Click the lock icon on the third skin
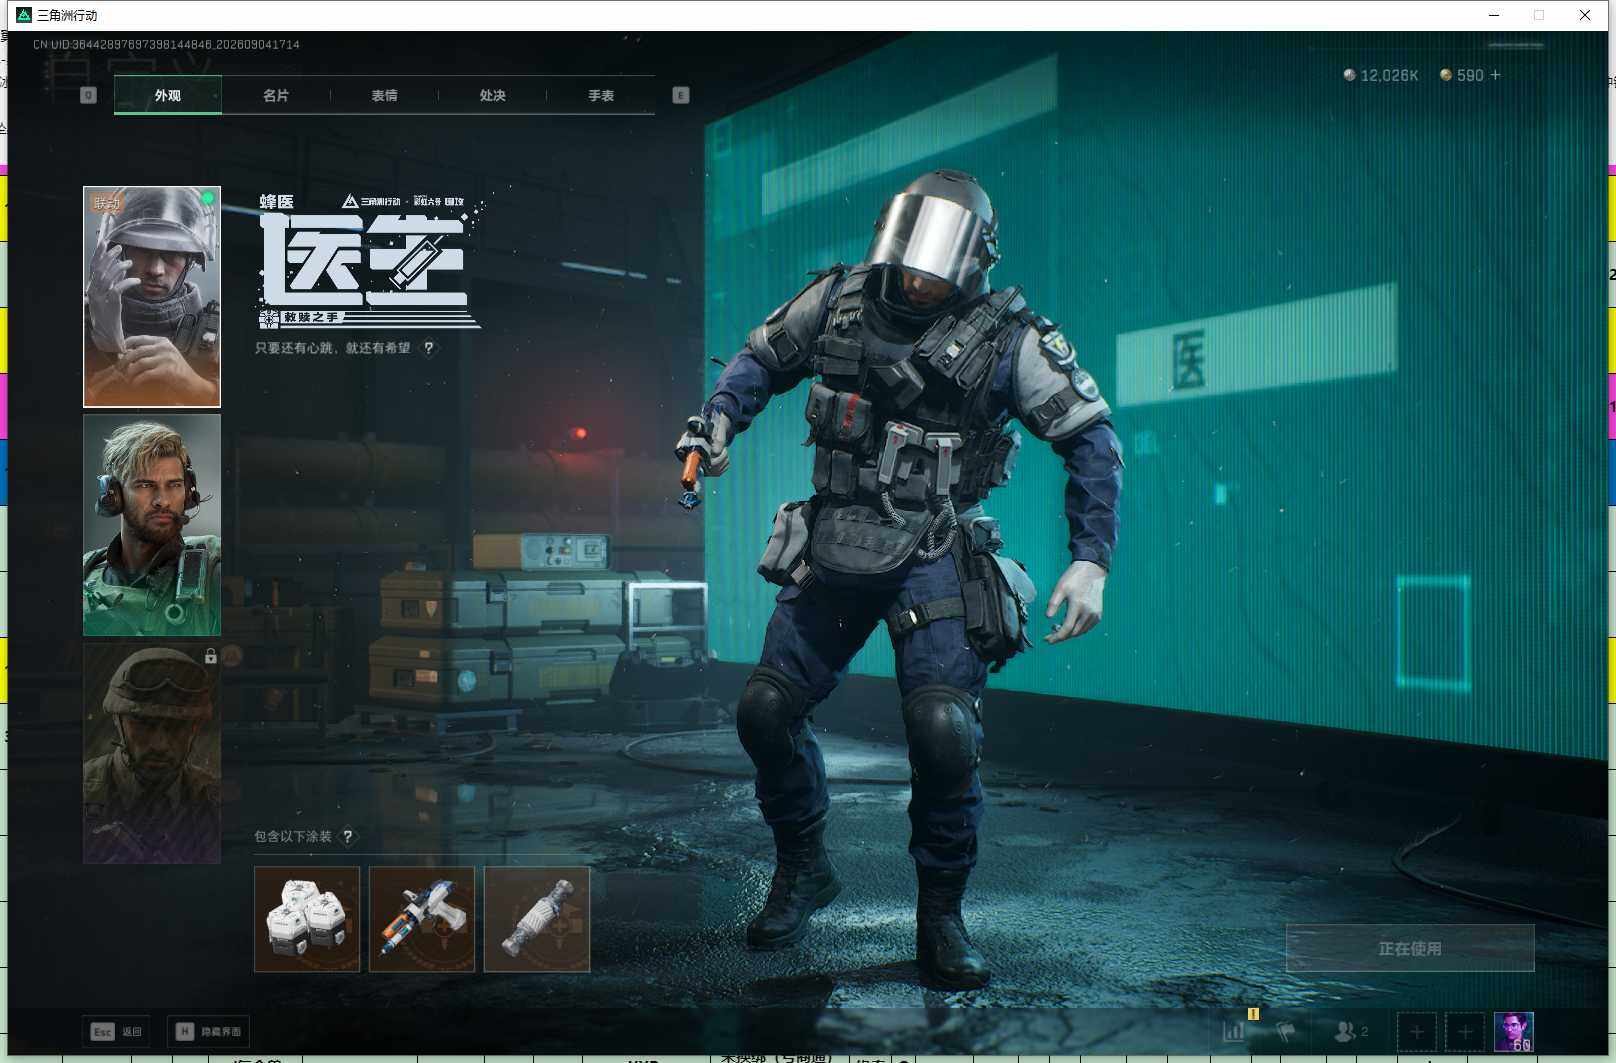Screen dimensions: 1616x1063 point(210,656)
